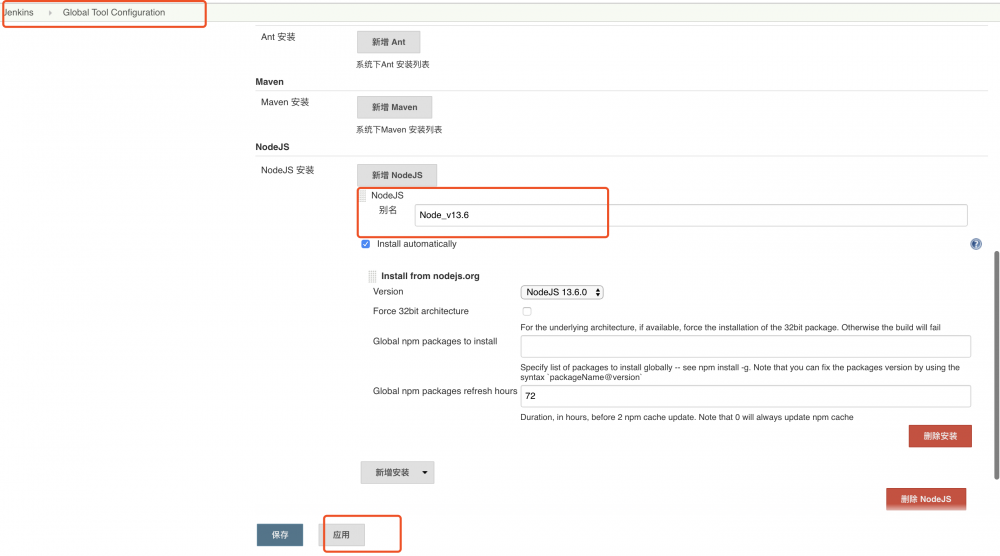Go to Jenkins breadcrumb link
Screen dimensions: 1000x556
18,12
